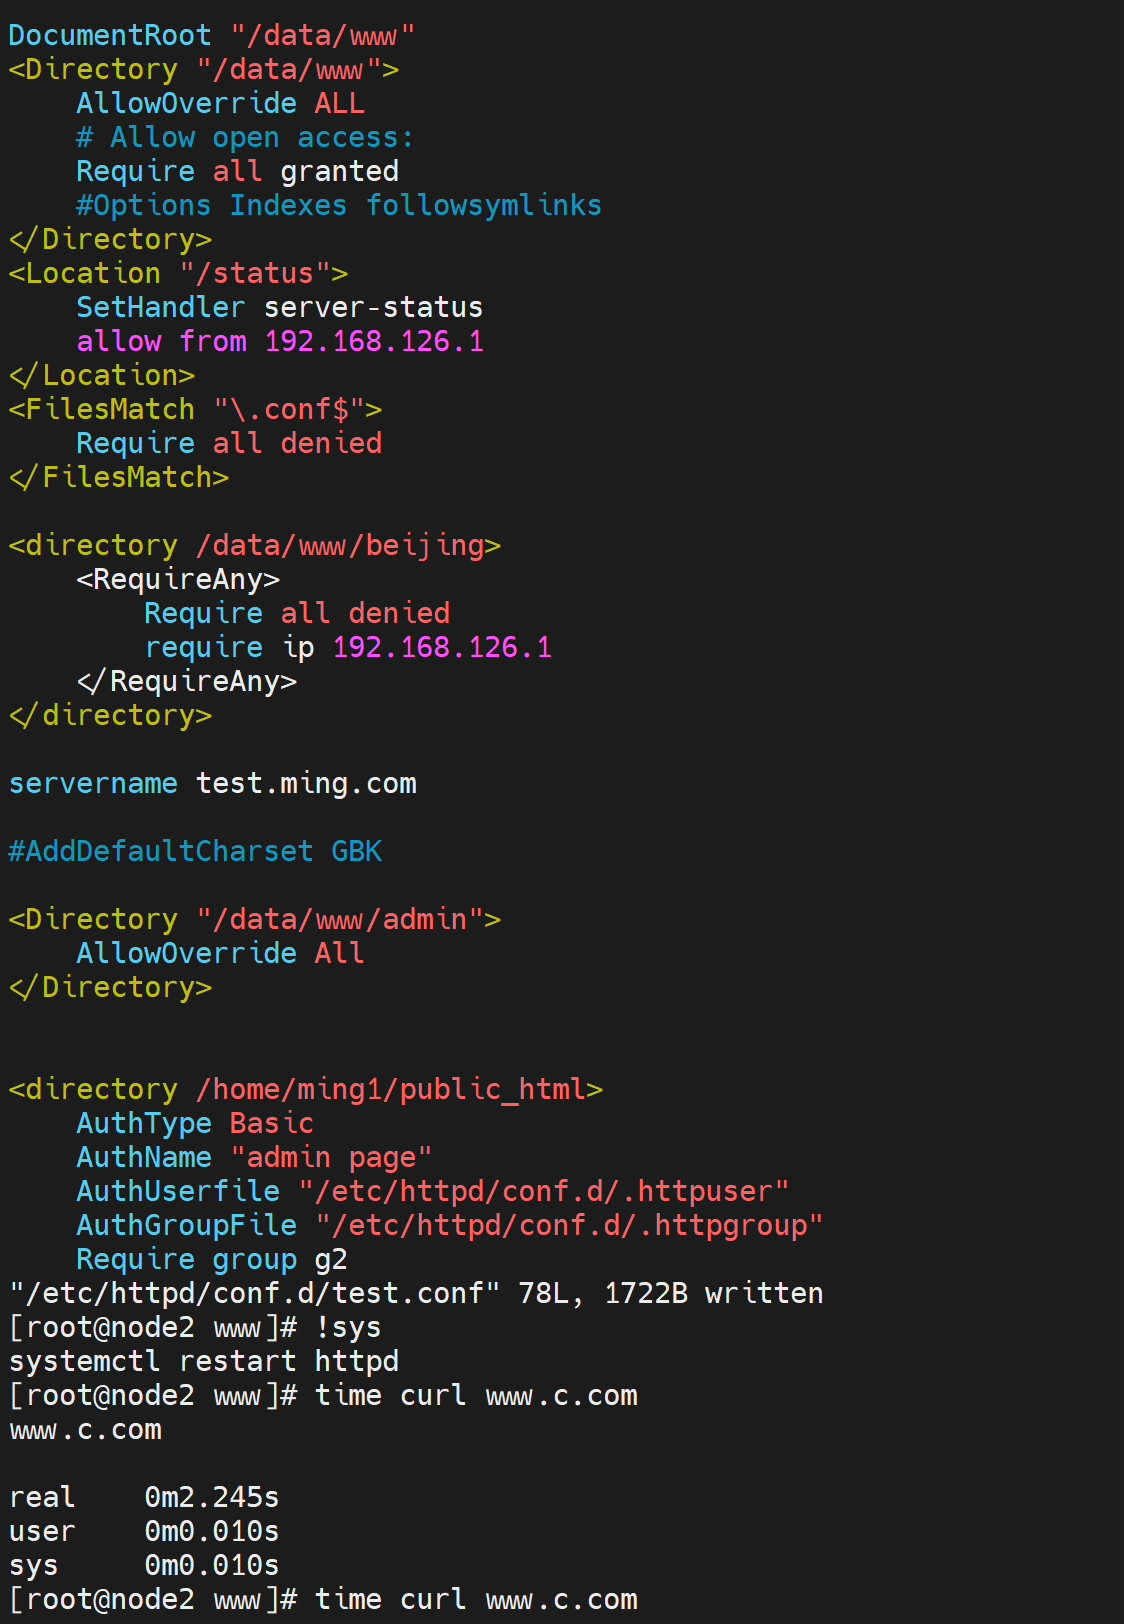Click the '<Directory "/data/www/admin">' line
1124x1624 pixels.
254,920
